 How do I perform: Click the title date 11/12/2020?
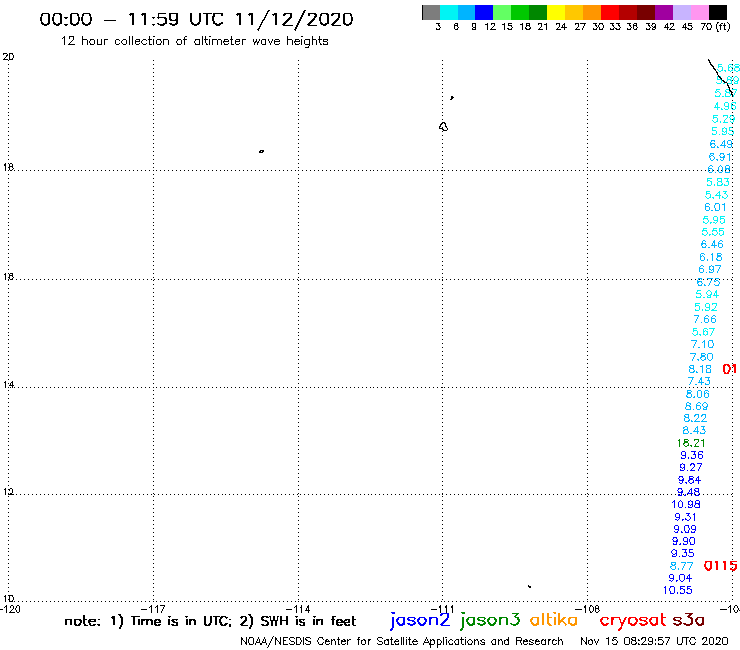click(x=294, y=19)
